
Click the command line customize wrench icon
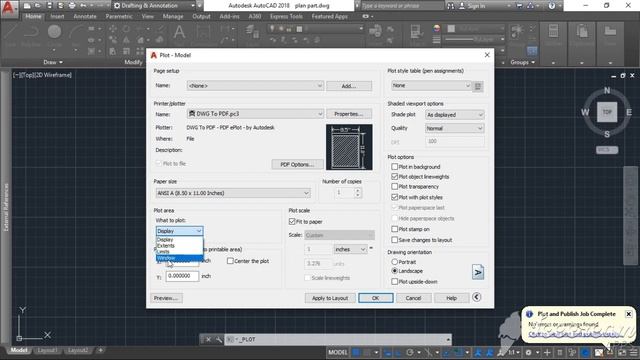219,339
